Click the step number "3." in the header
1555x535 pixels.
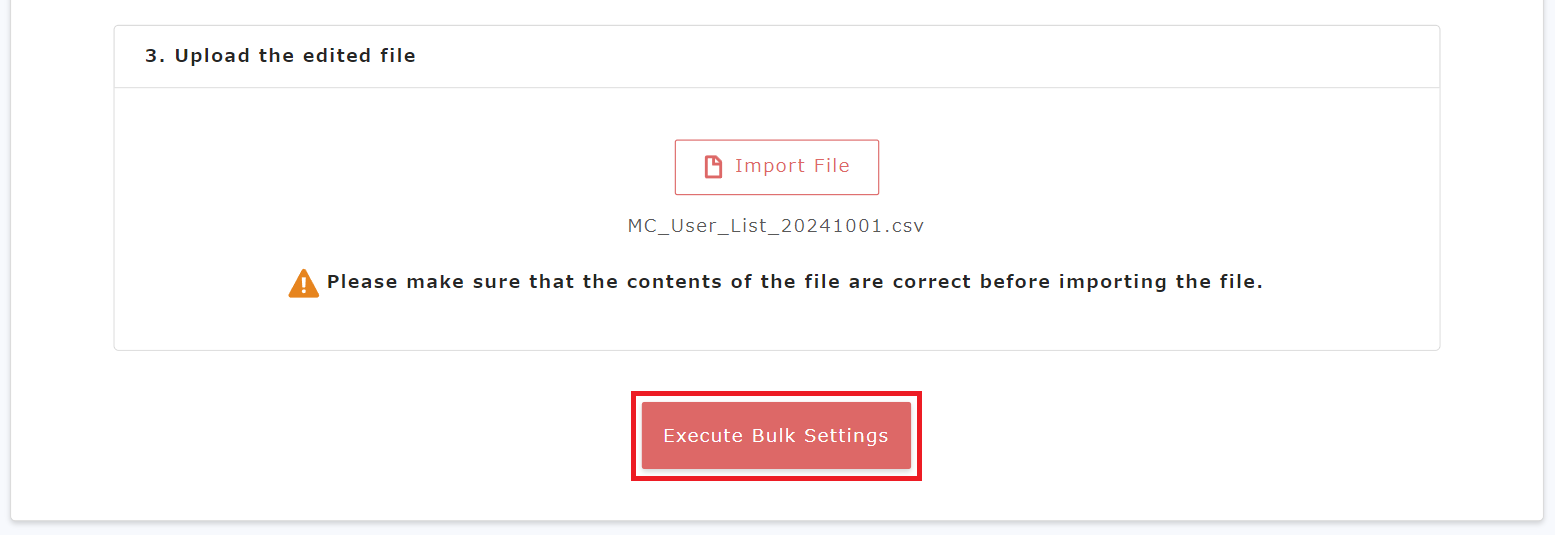155,56
